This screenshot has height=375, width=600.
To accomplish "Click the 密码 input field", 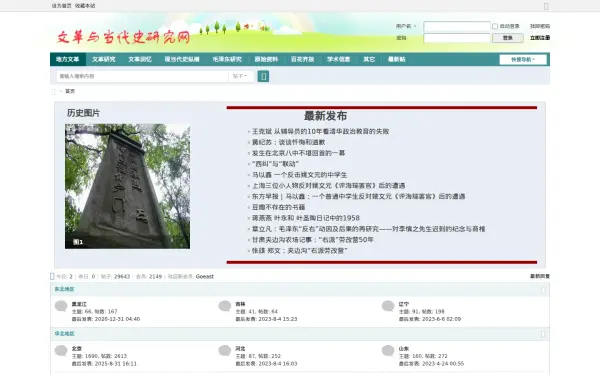I will click(x=457, y=38).
